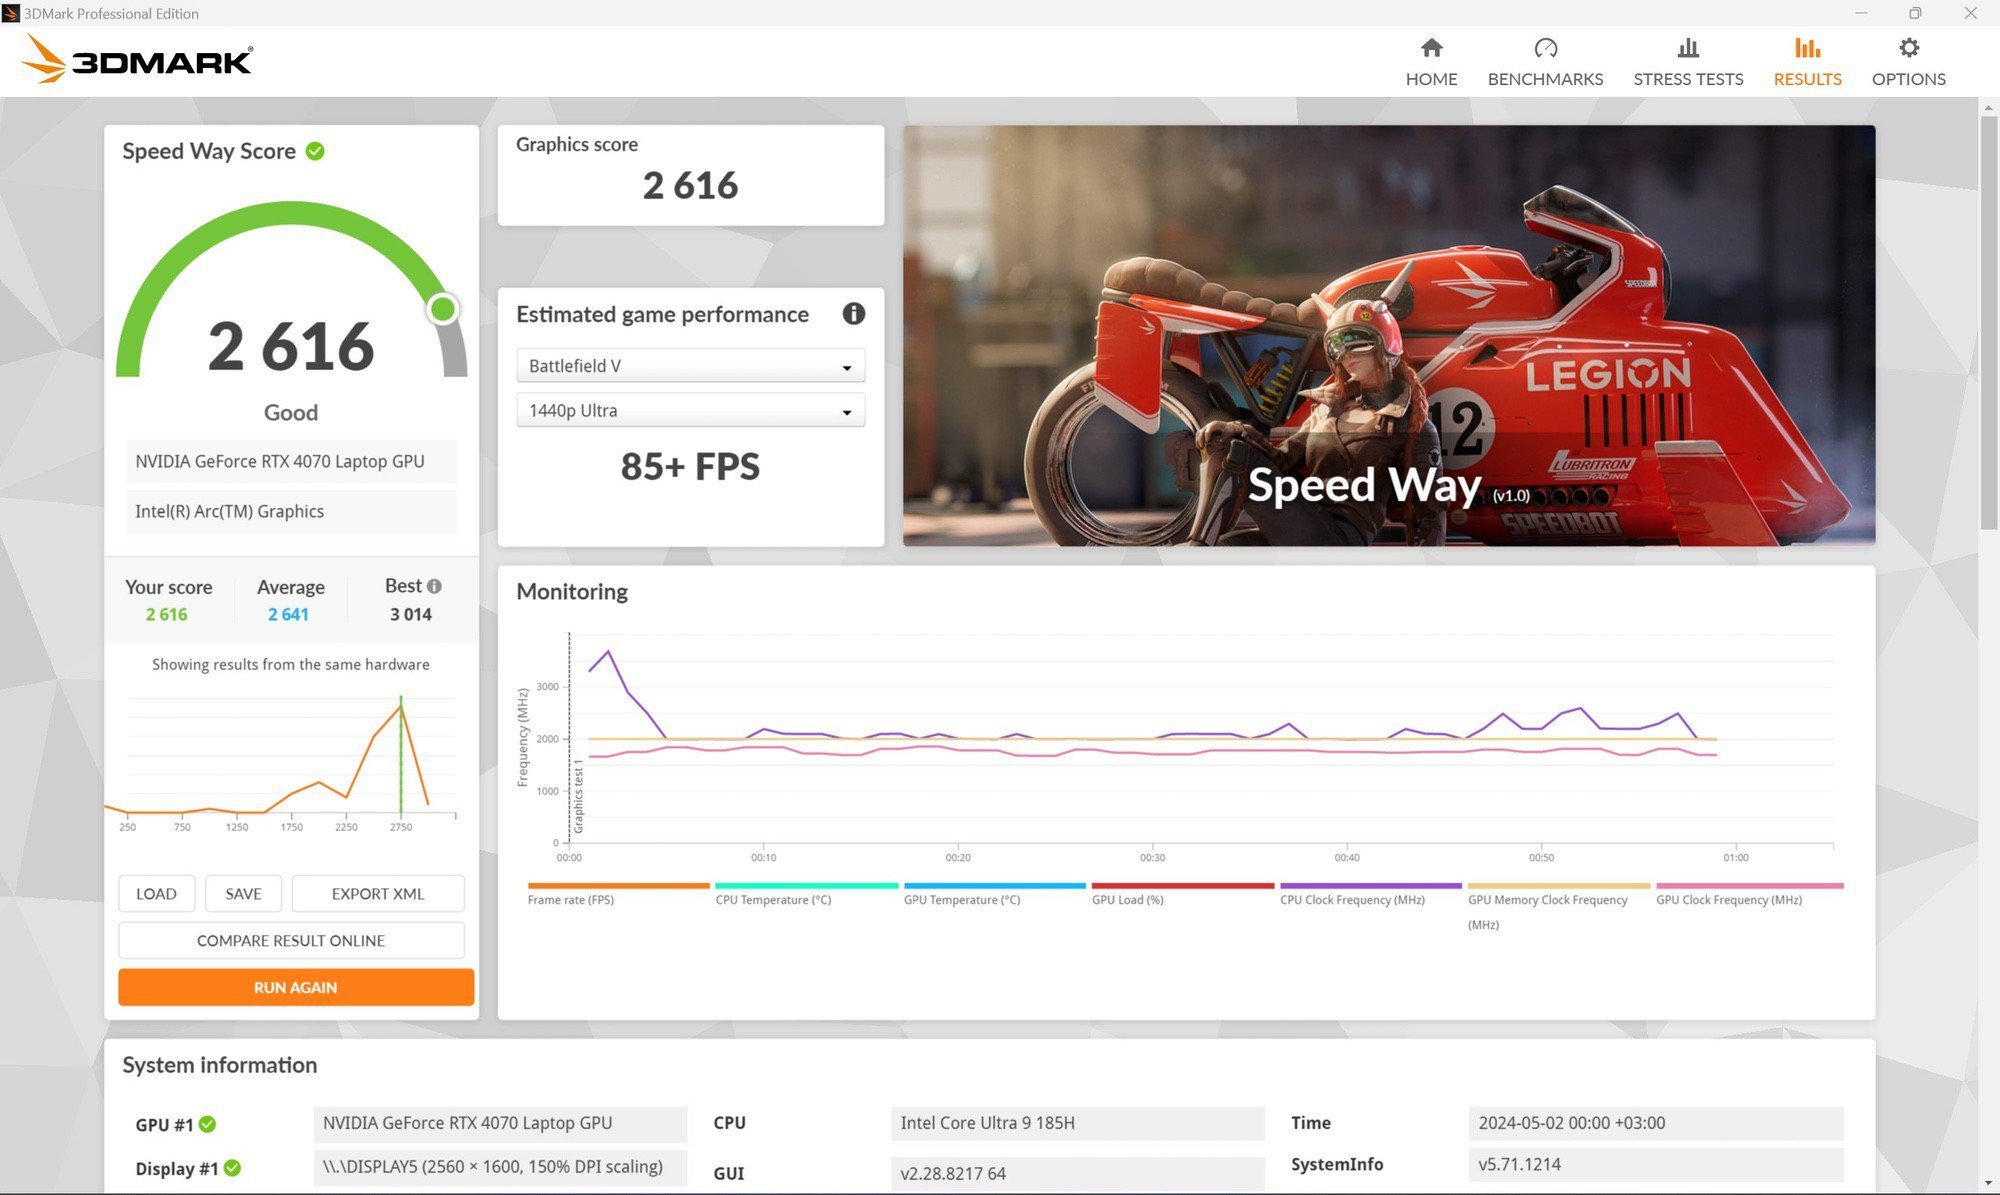Screen dimensions: 2000x1195
Task: Click the LOAD results button
Action: pyautogui.click(x=155, y=893)
